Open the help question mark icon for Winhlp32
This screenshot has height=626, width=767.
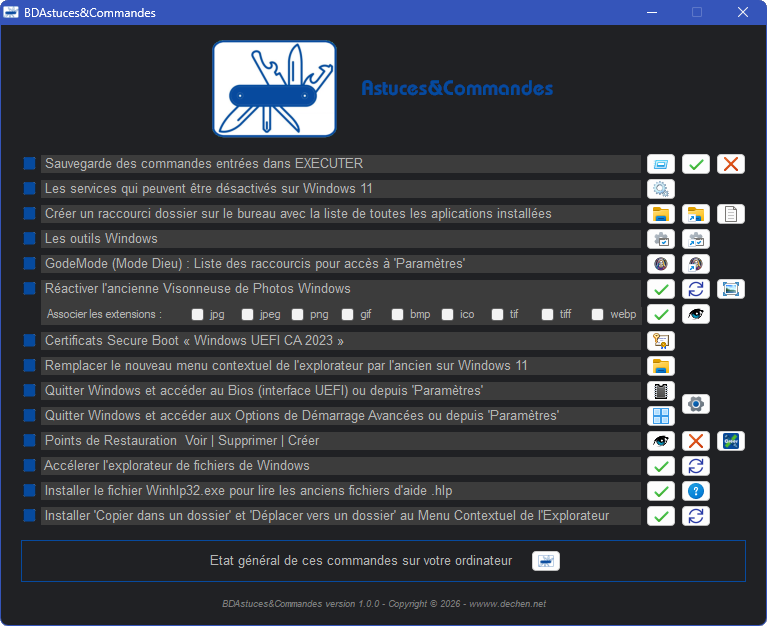(x=696, y=491)
